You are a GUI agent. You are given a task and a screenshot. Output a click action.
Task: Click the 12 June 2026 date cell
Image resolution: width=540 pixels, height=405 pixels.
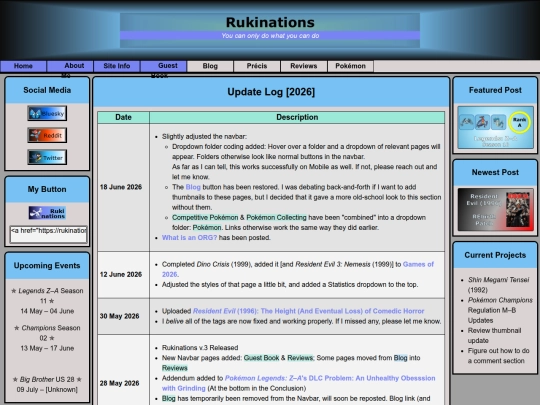[123, 274]
